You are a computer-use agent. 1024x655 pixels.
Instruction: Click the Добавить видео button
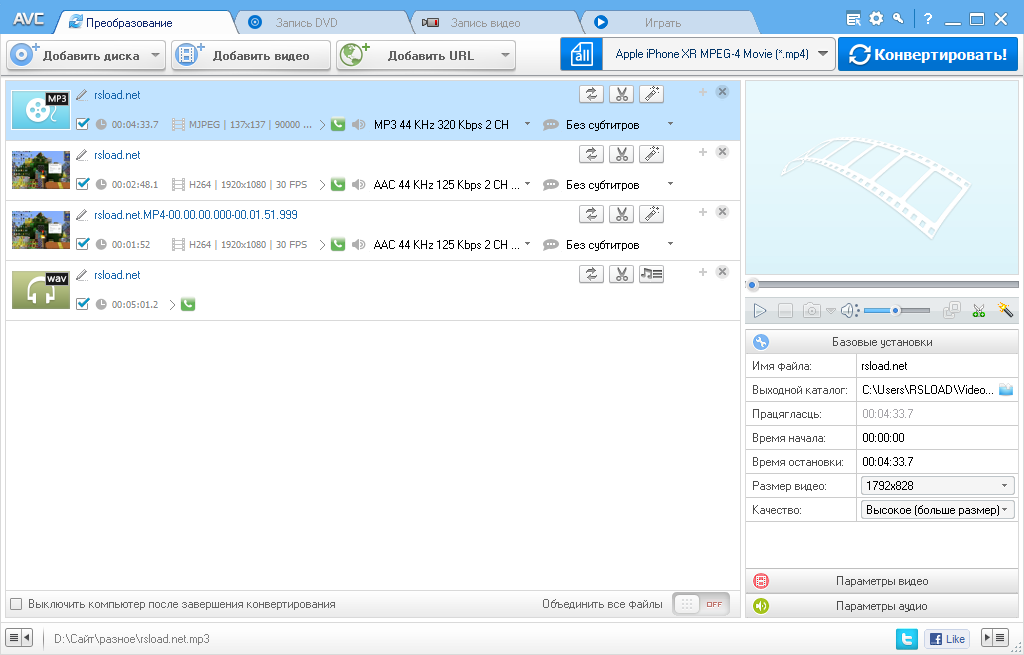[251, 56]
